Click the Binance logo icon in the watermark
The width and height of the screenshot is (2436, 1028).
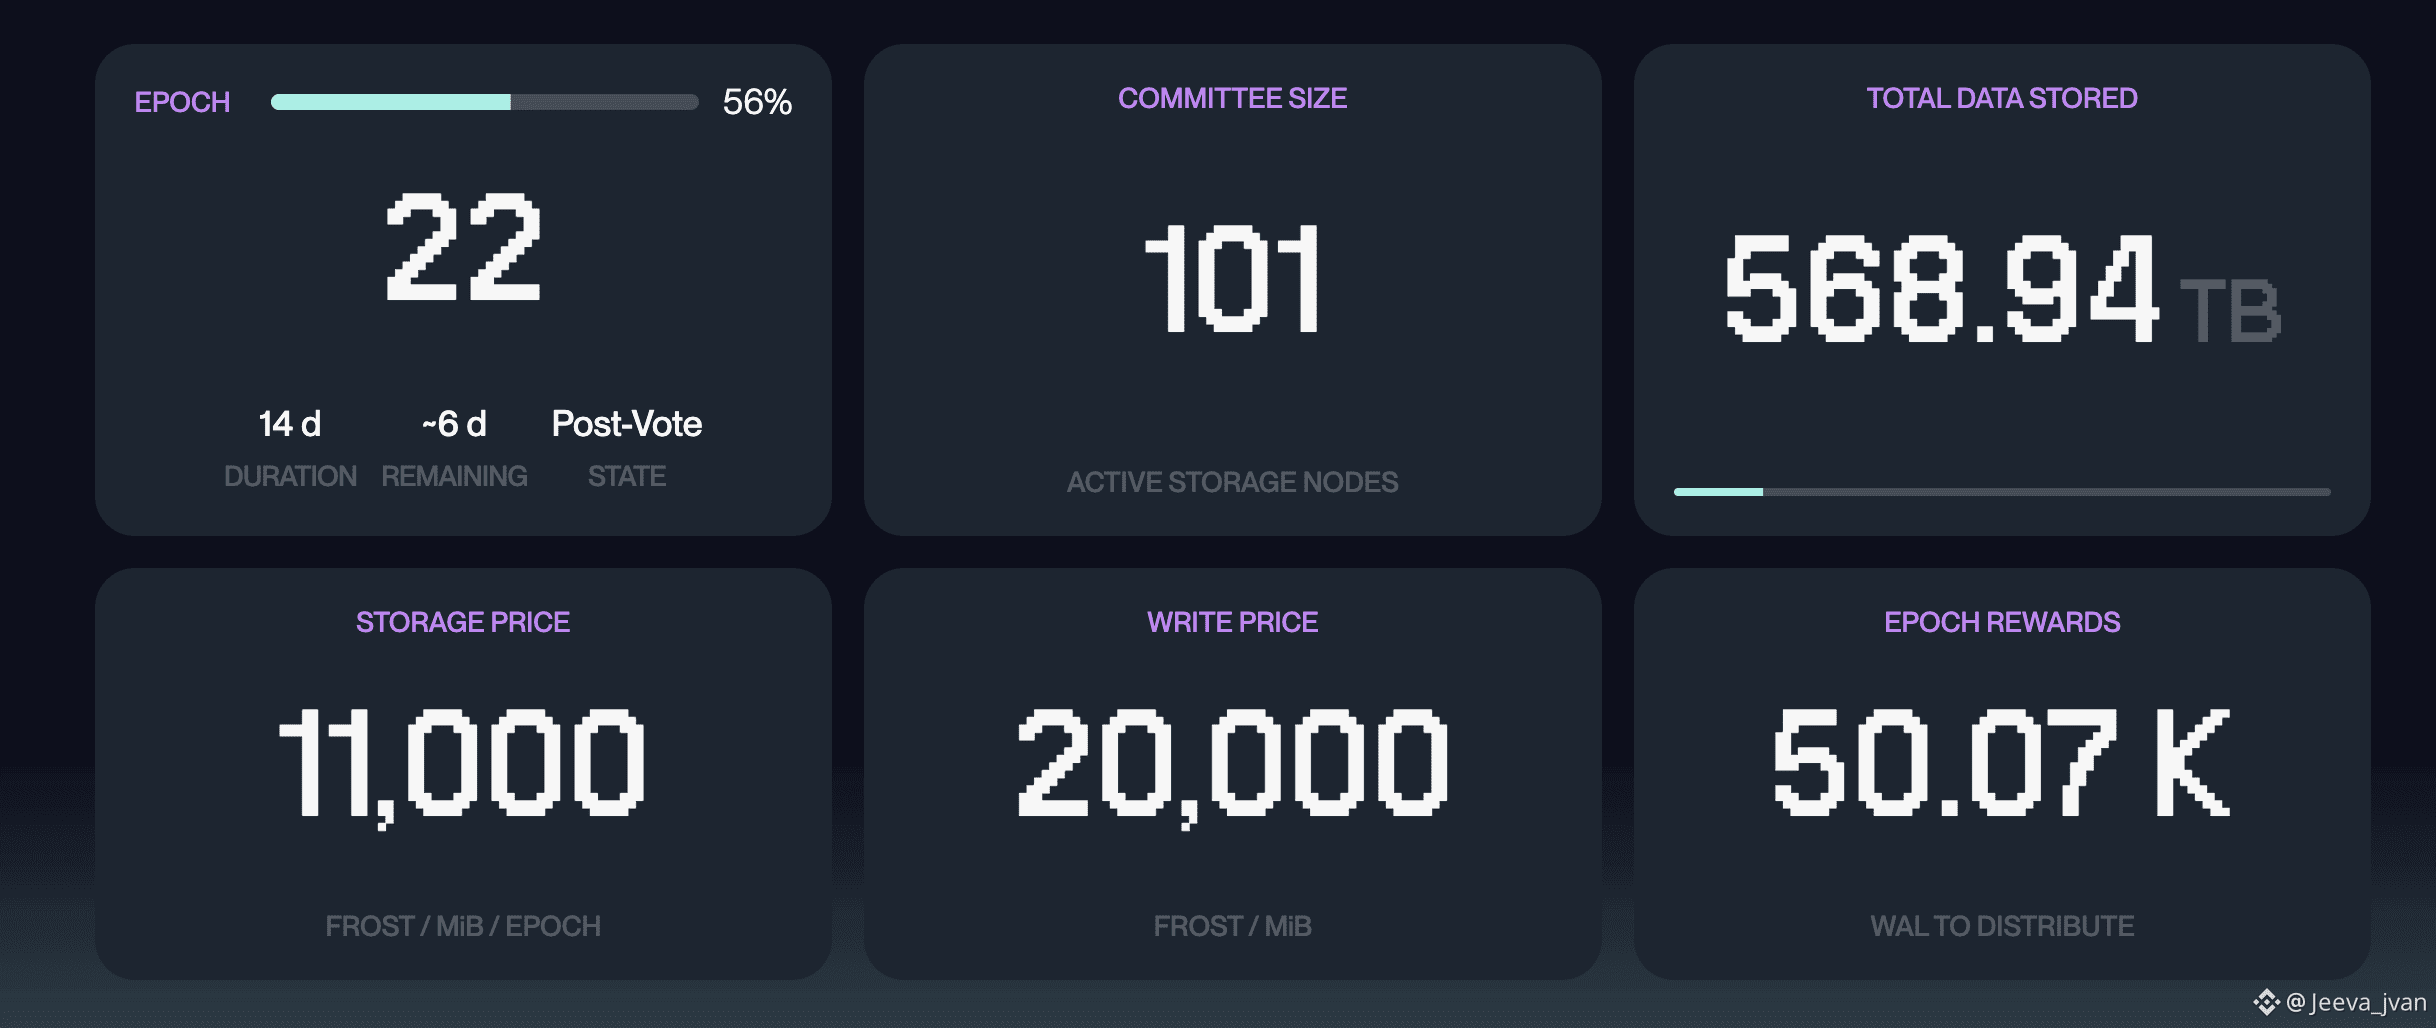tap(2266, 1001)
